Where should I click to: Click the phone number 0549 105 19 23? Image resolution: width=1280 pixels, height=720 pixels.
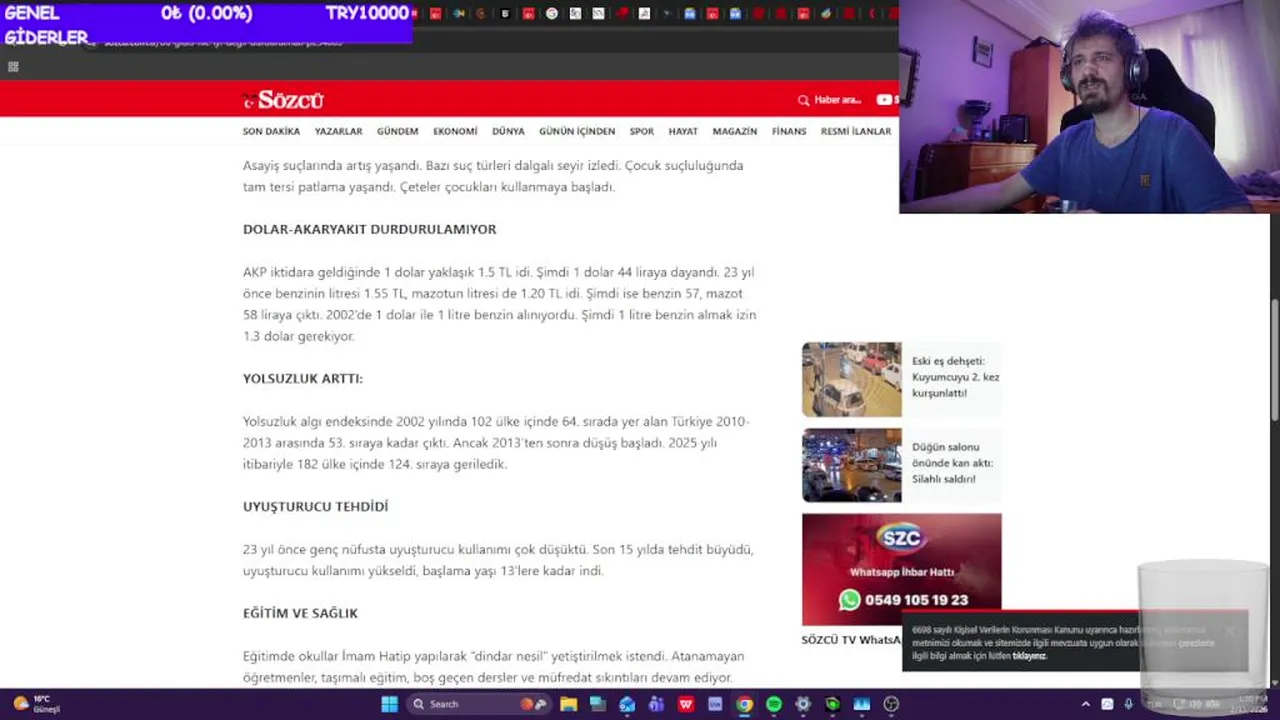point(916,600)
